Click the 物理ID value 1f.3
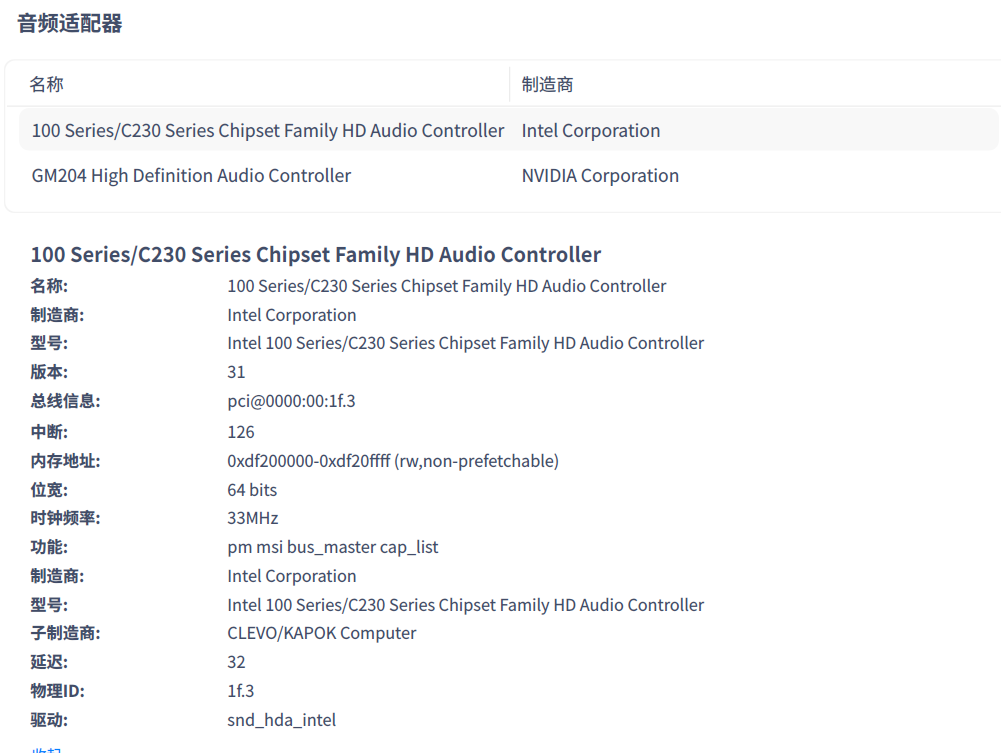This screenshot has height=753, width=1001. [241, 691]
